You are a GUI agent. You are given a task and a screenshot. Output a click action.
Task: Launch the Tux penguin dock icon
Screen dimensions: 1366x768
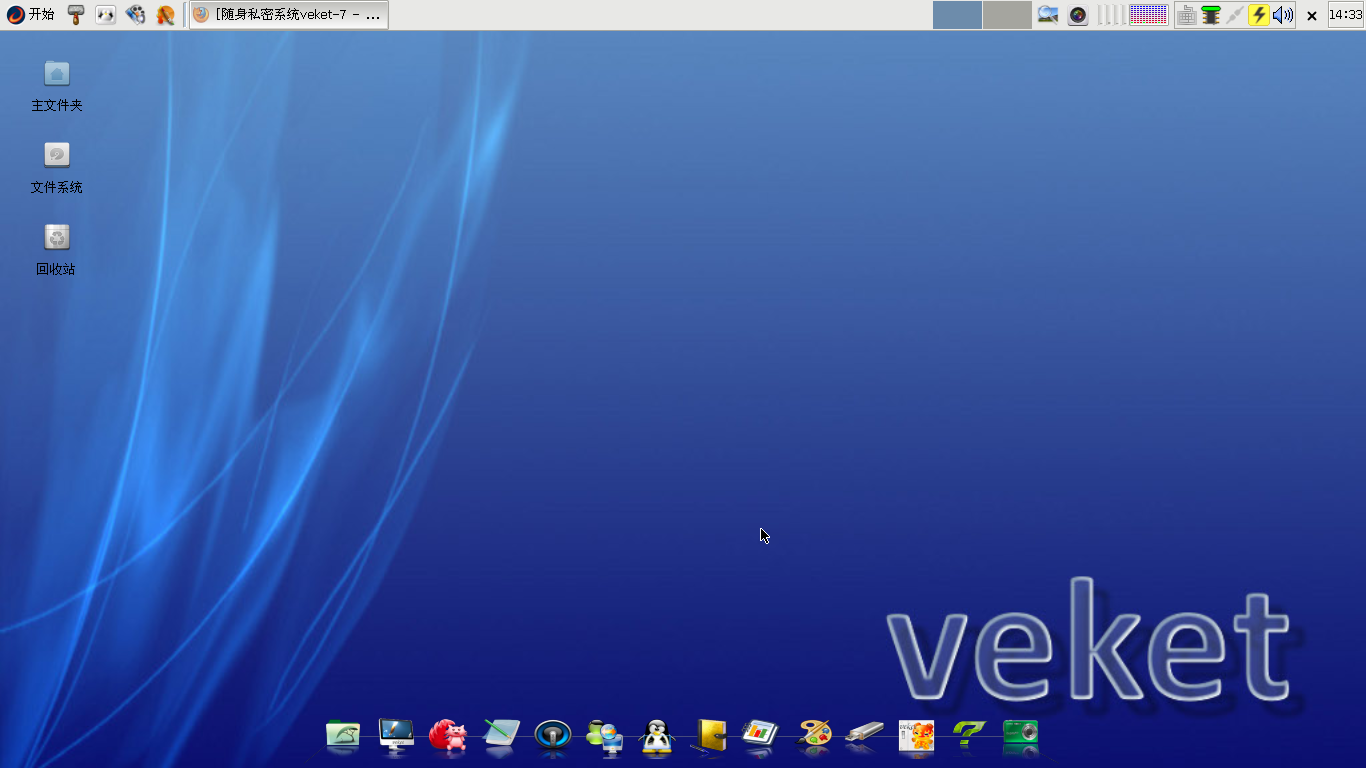click(657, 736)
